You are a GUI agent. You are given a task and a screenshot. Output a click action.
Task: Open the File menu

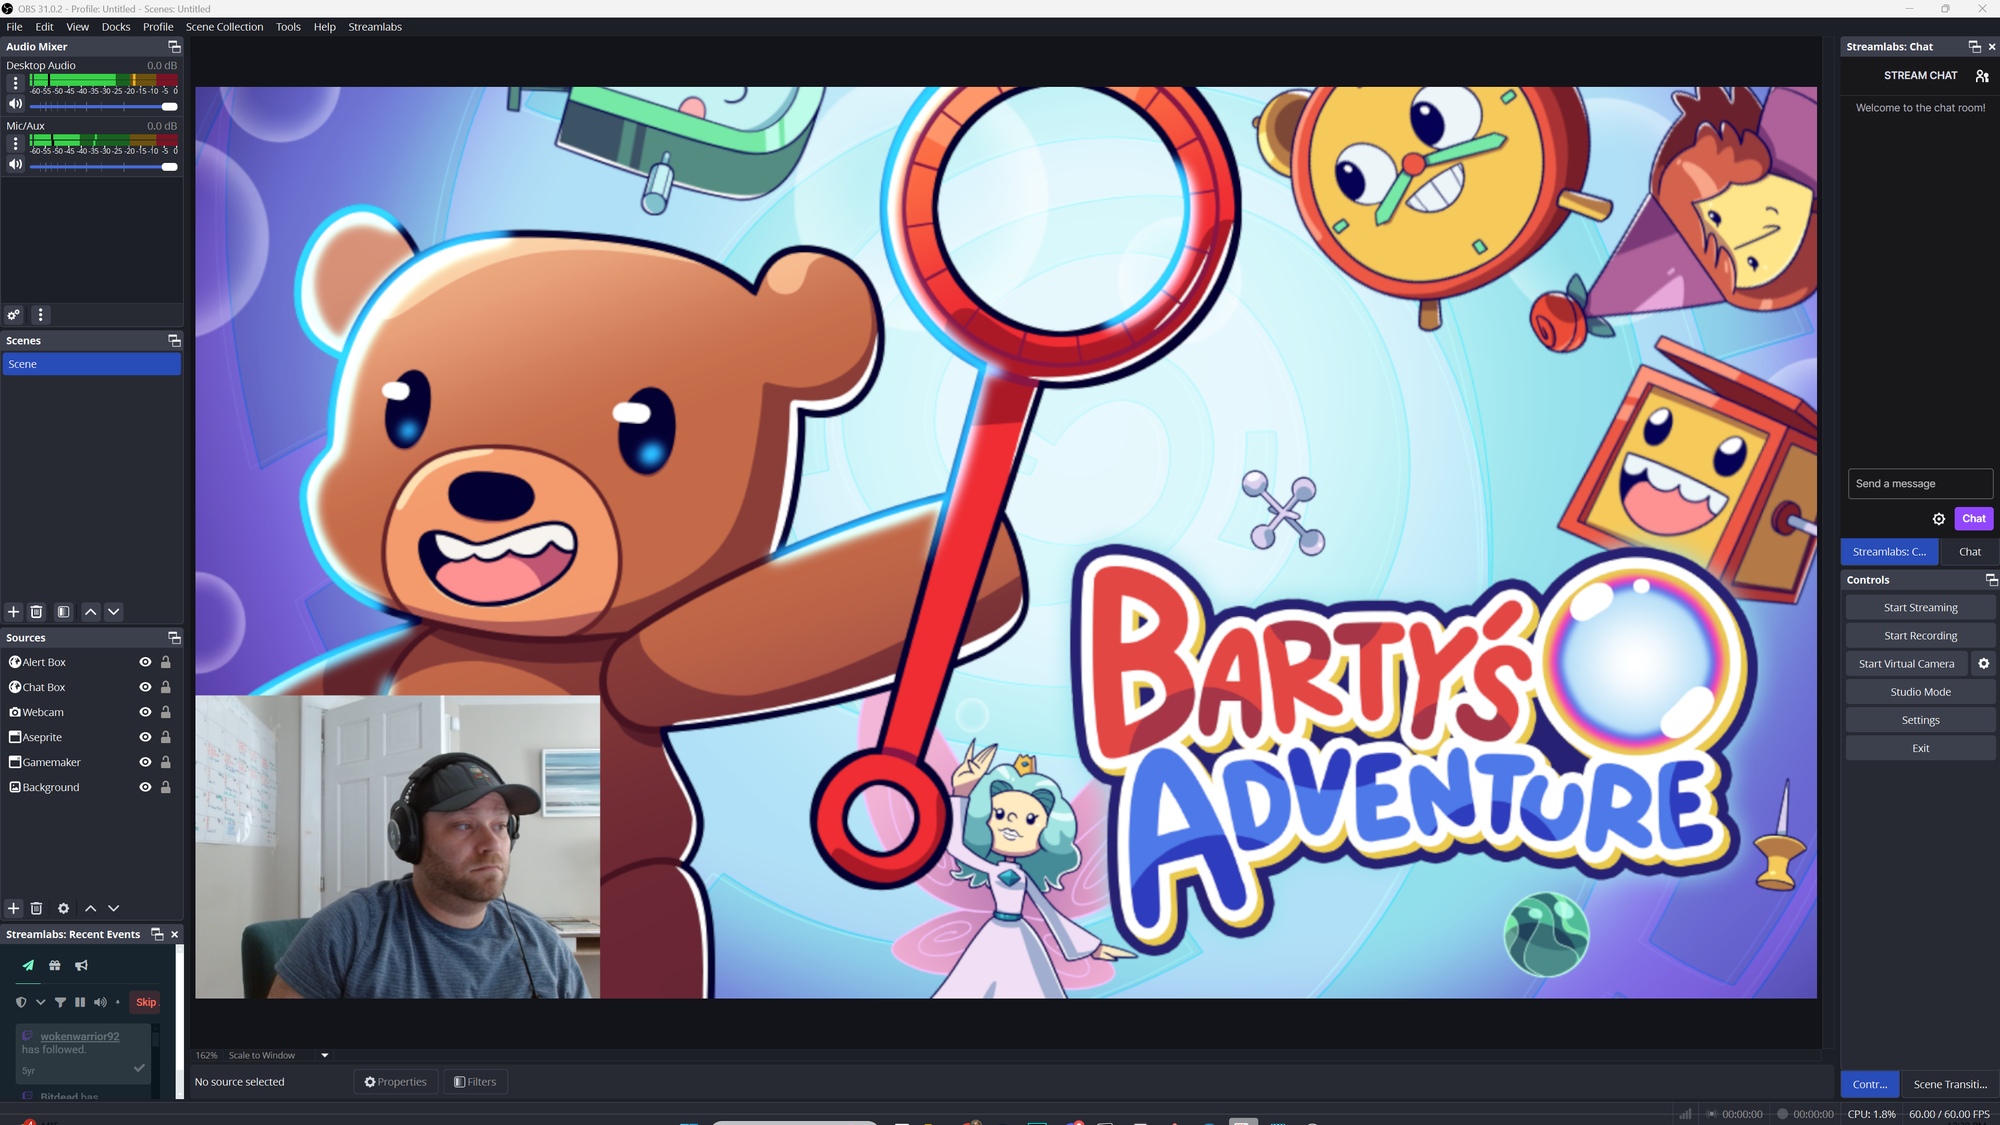[15, 27]
